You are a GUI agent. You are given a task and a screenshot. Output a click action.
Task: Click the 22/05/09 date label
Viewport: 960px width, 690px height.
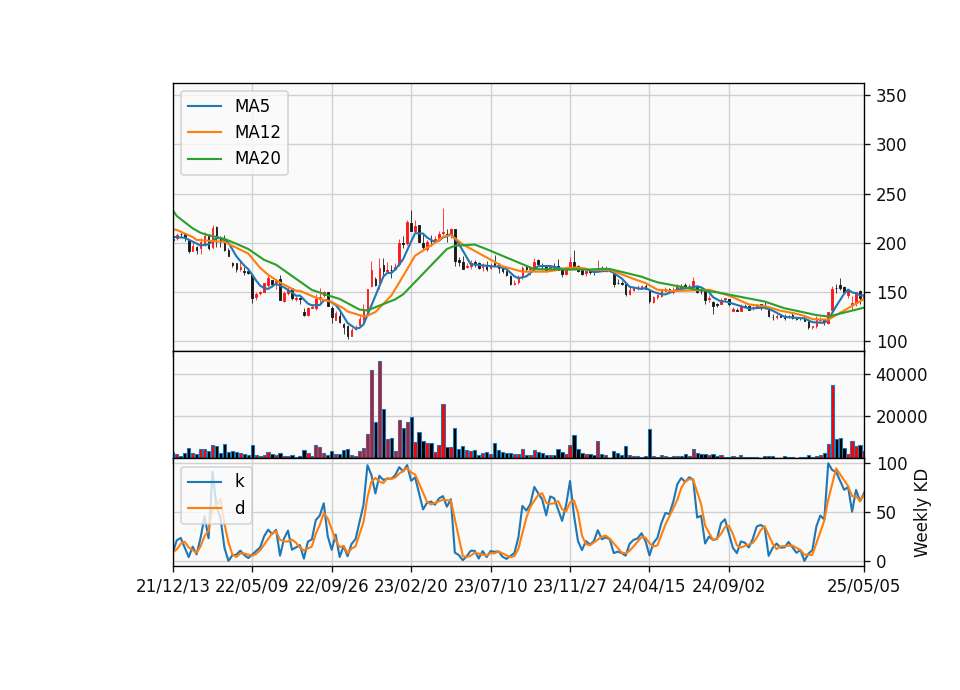tap(252, 586)
